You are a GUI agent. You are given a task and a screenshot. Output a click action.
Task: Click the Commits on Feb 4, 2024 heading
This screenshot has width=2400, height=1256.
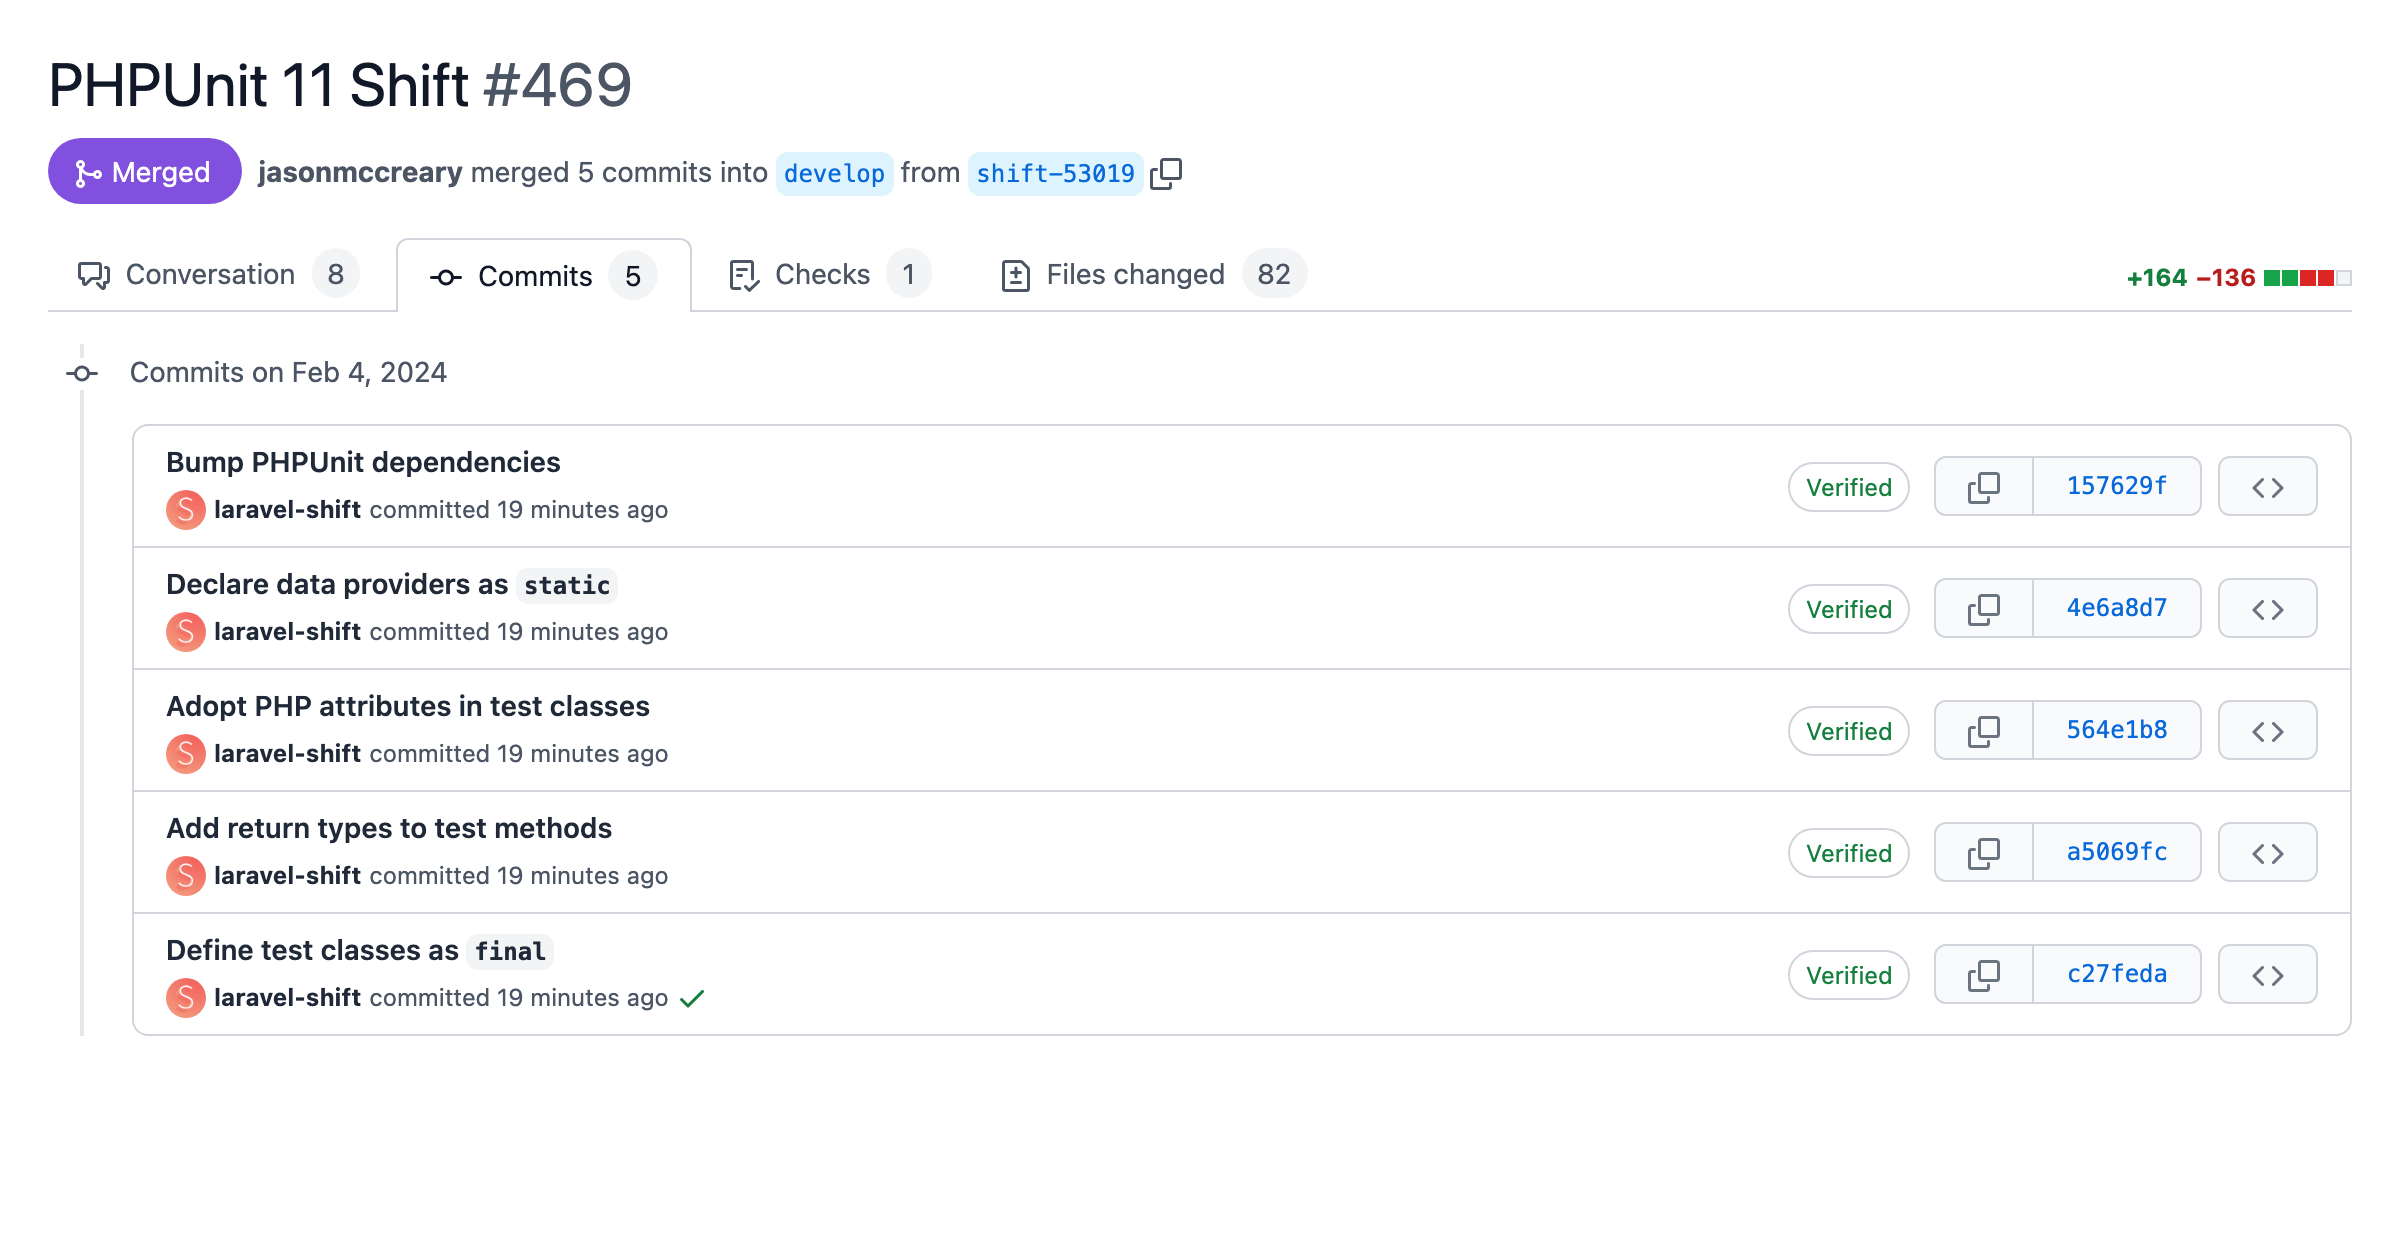pos(288,373)
